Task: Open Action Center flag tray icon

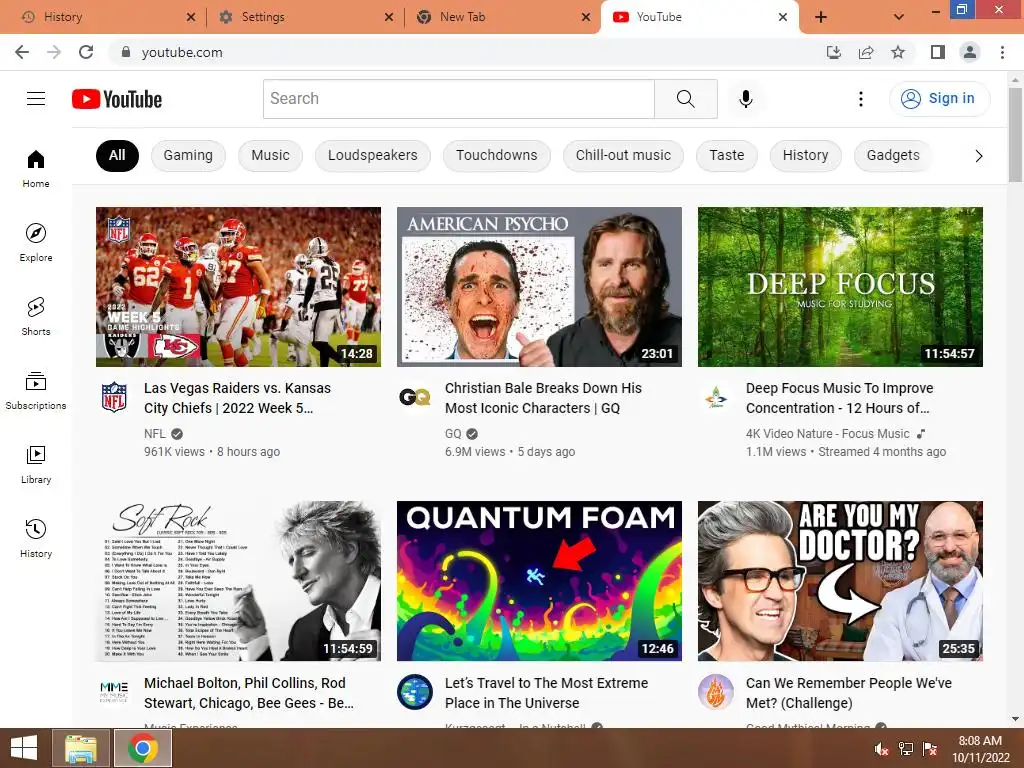Action: pyautogui.click(x=930, y=748)
